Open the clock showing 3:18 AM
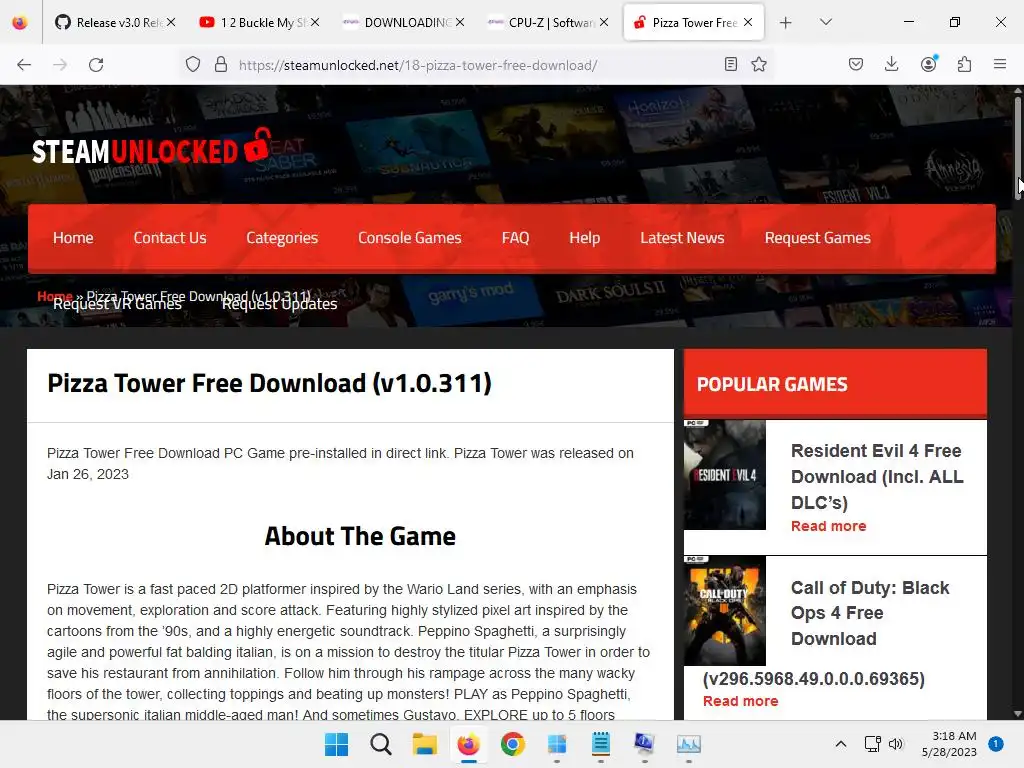The height and width of the screenshot is (768, 1024). click(950, 744)
